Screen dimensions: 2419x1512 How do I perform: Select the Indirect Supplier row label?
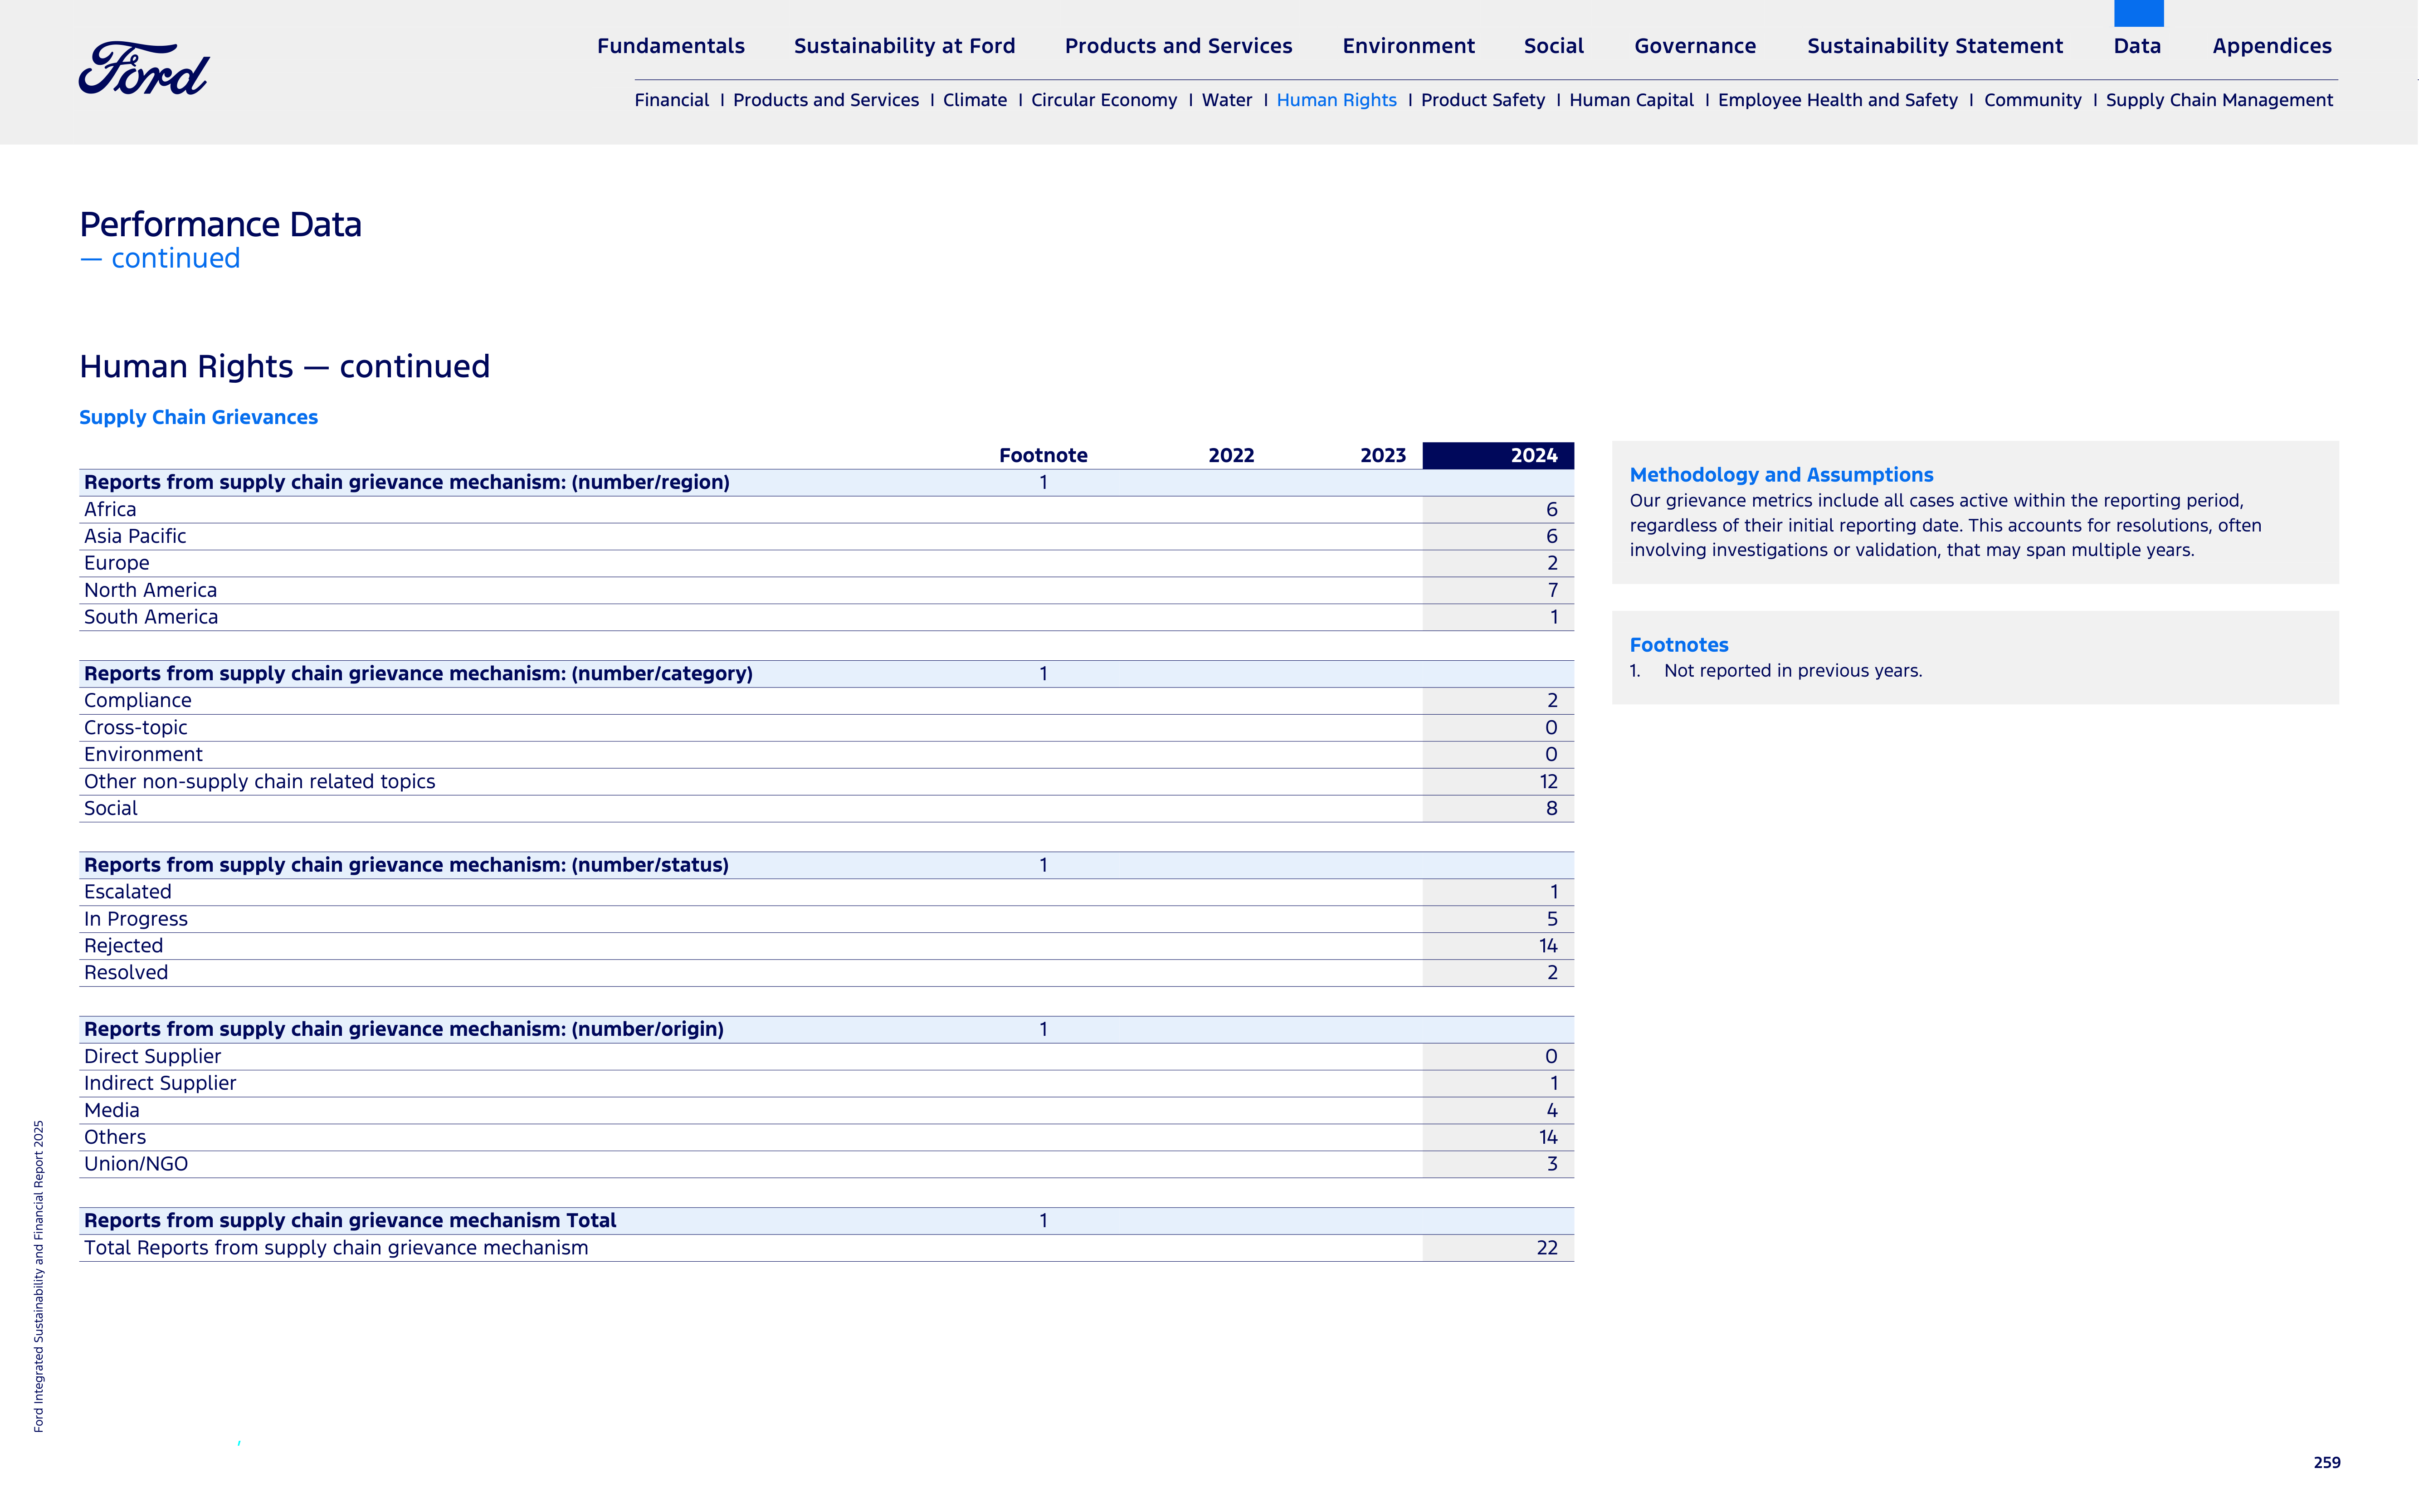[x=160, y=1083]
